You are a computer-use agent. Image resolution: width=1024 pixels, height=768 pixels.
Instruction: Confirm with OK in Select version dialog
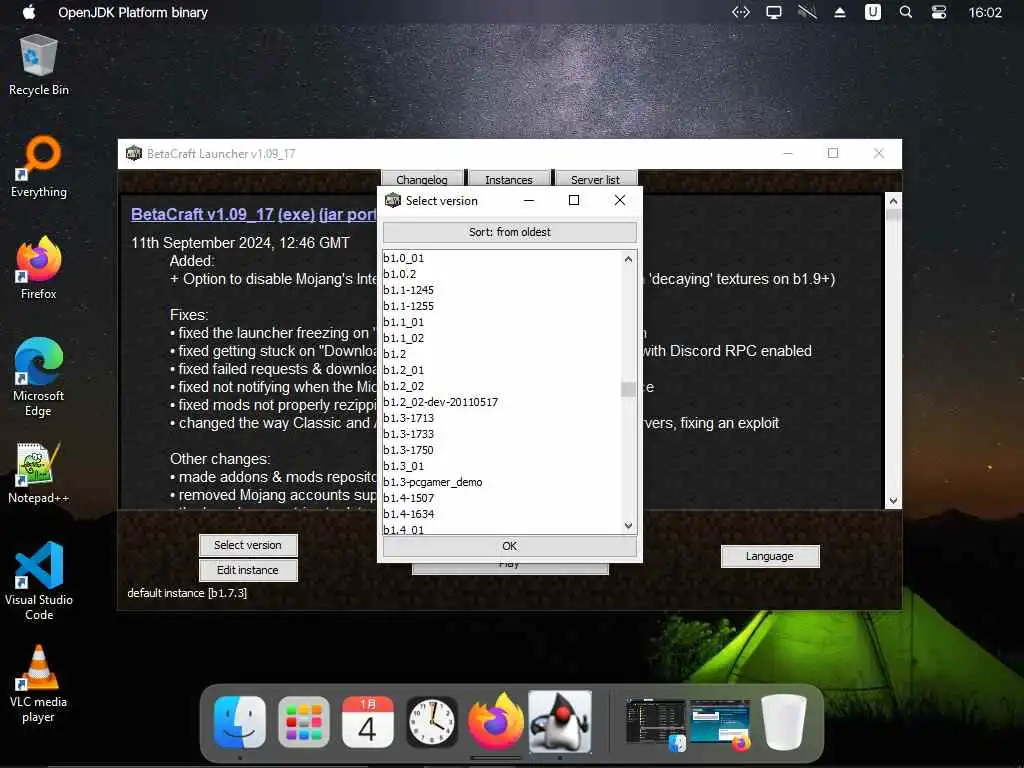(509, 546)
